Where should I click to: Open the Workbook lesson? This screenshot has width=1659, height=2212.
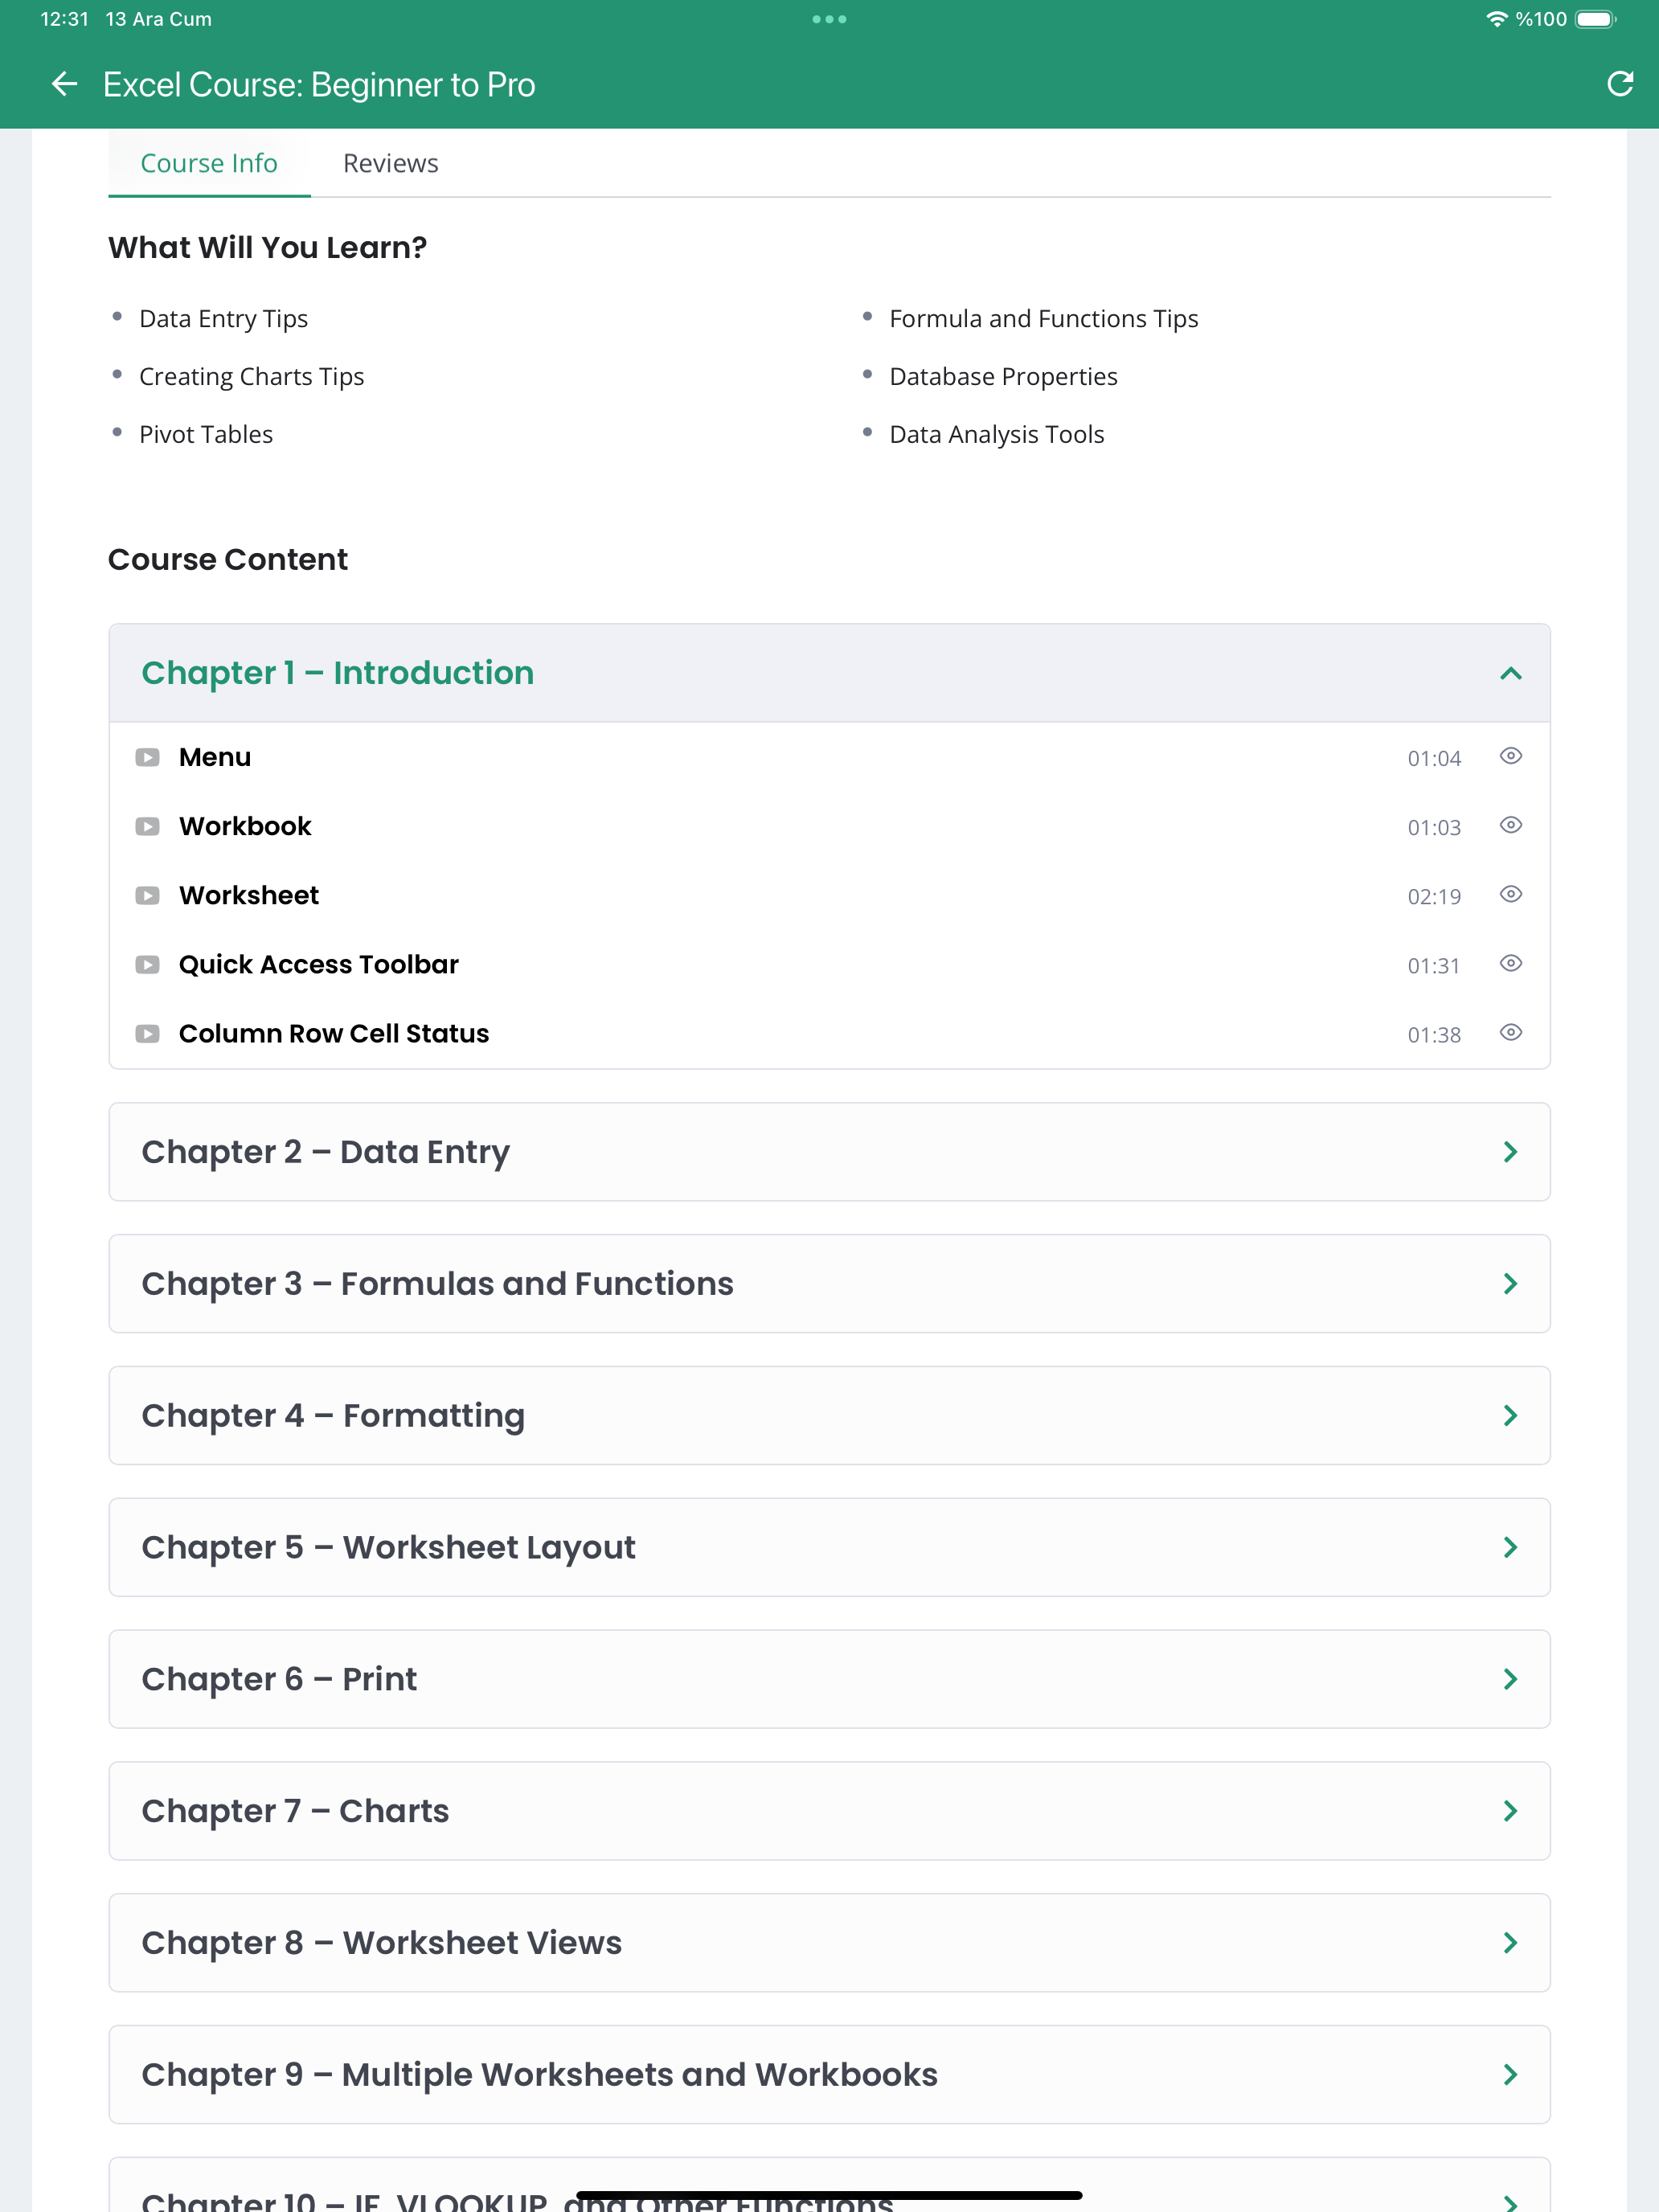click(829, 826)
